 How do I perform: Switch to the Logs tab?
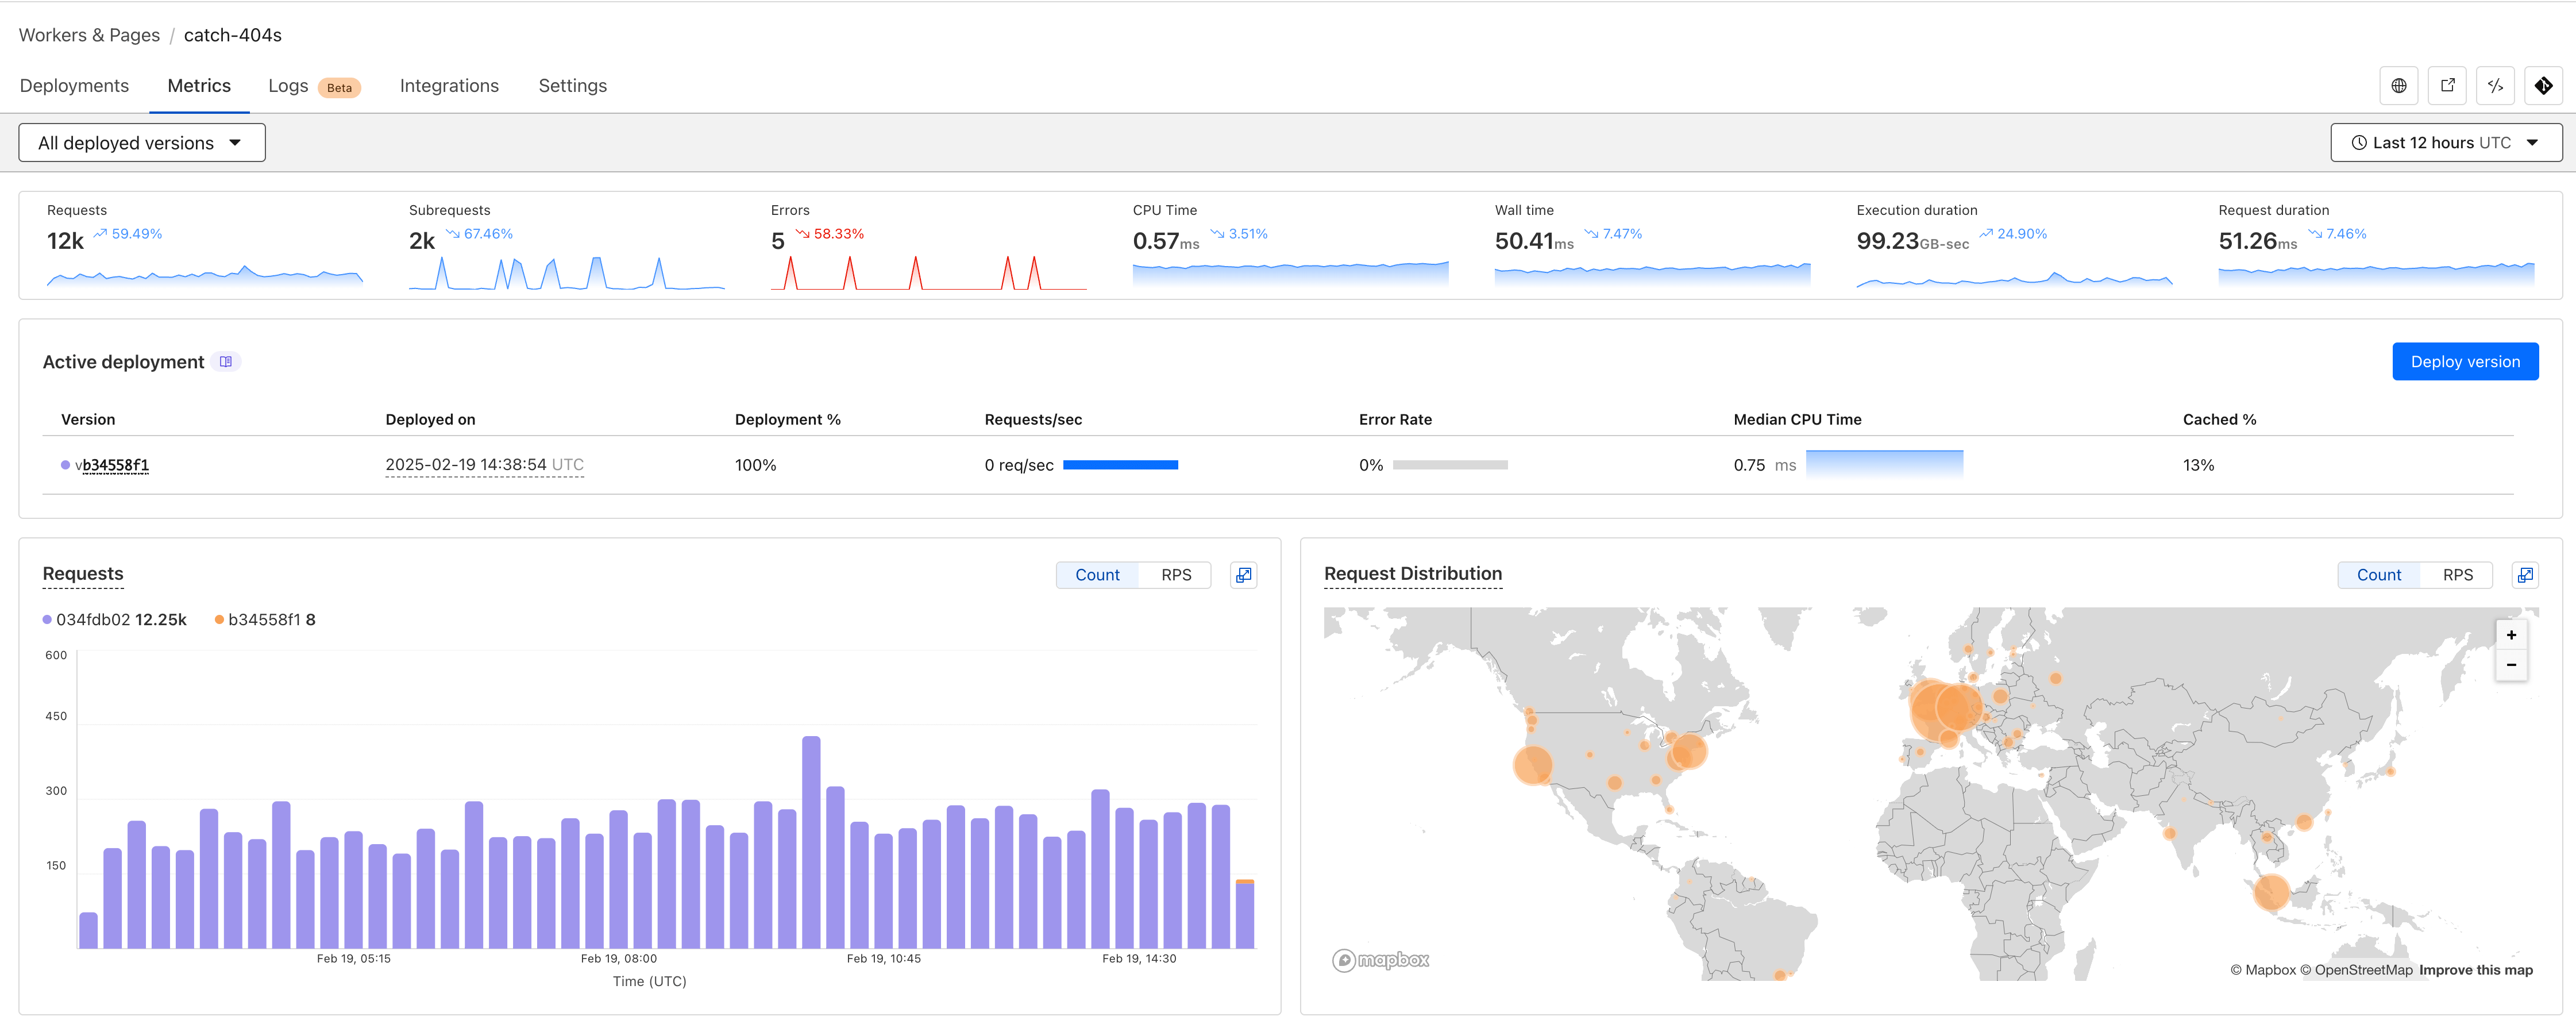288,85
